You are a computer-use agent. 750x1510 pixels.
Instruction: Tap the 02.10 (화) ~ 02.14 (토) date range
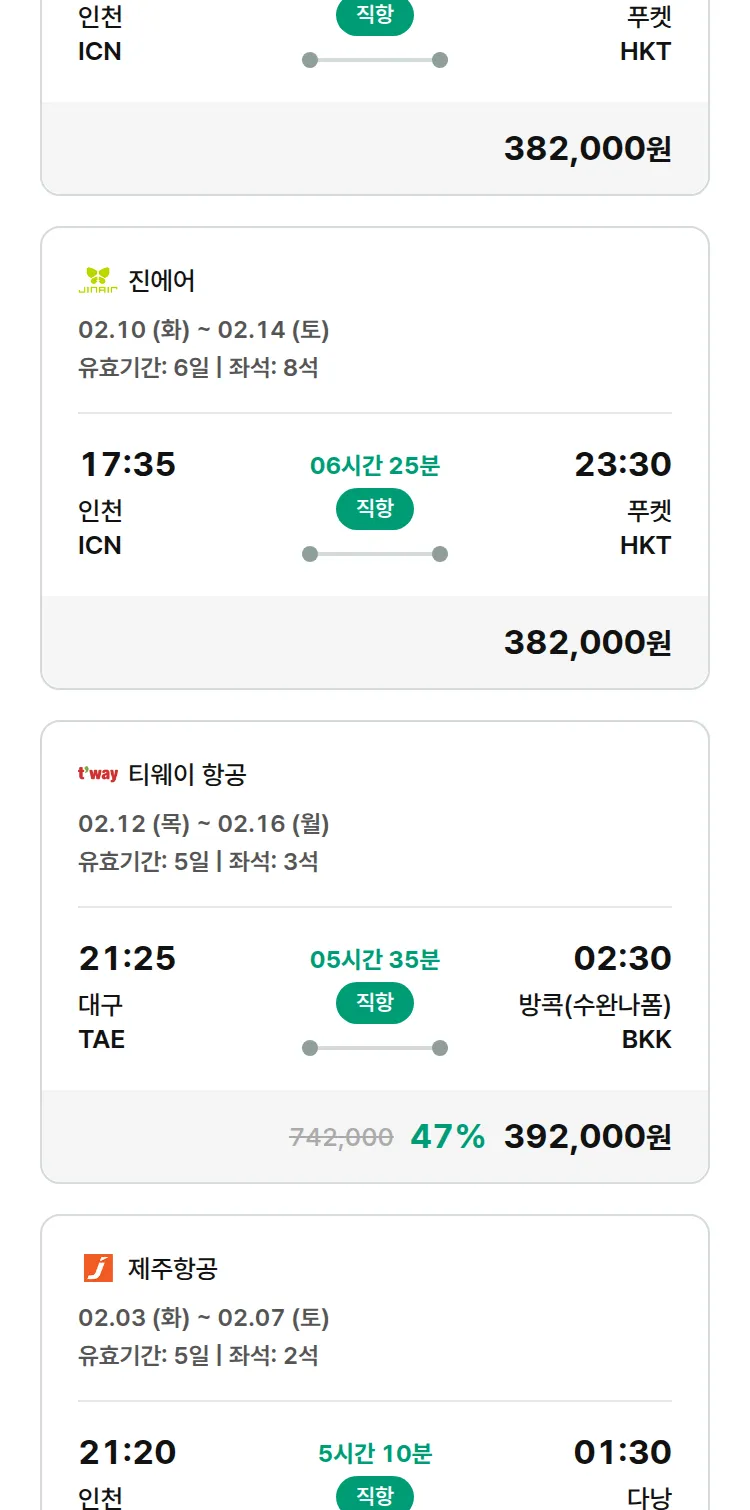[x=204, y=330]
